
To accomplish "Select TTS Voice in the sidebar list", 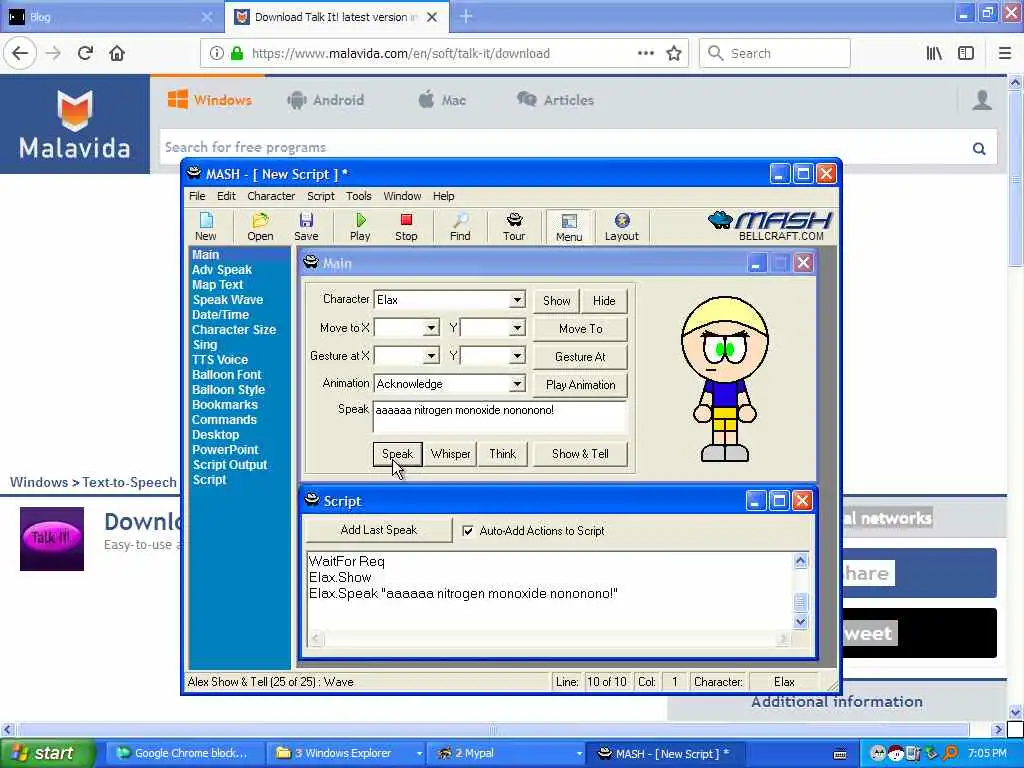I will [x=220, y=360].
